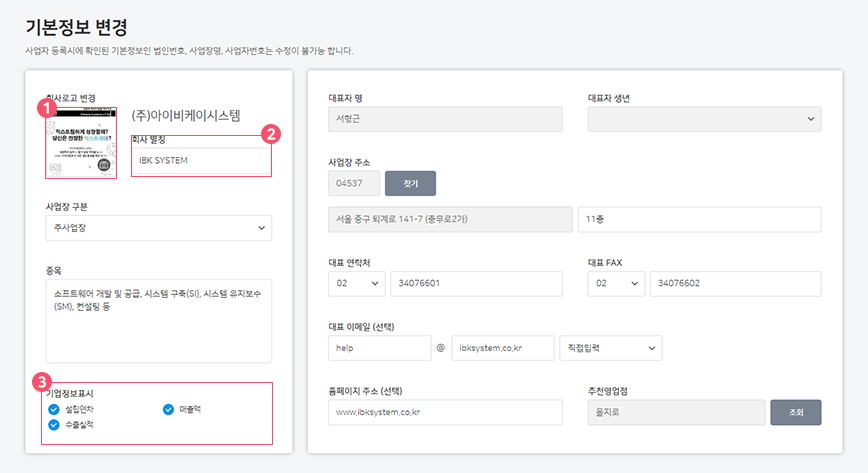Click the detail address field 11층
The width and height of the screenshot is (868, 473).
pyautogui.click(x=699, y=219)
